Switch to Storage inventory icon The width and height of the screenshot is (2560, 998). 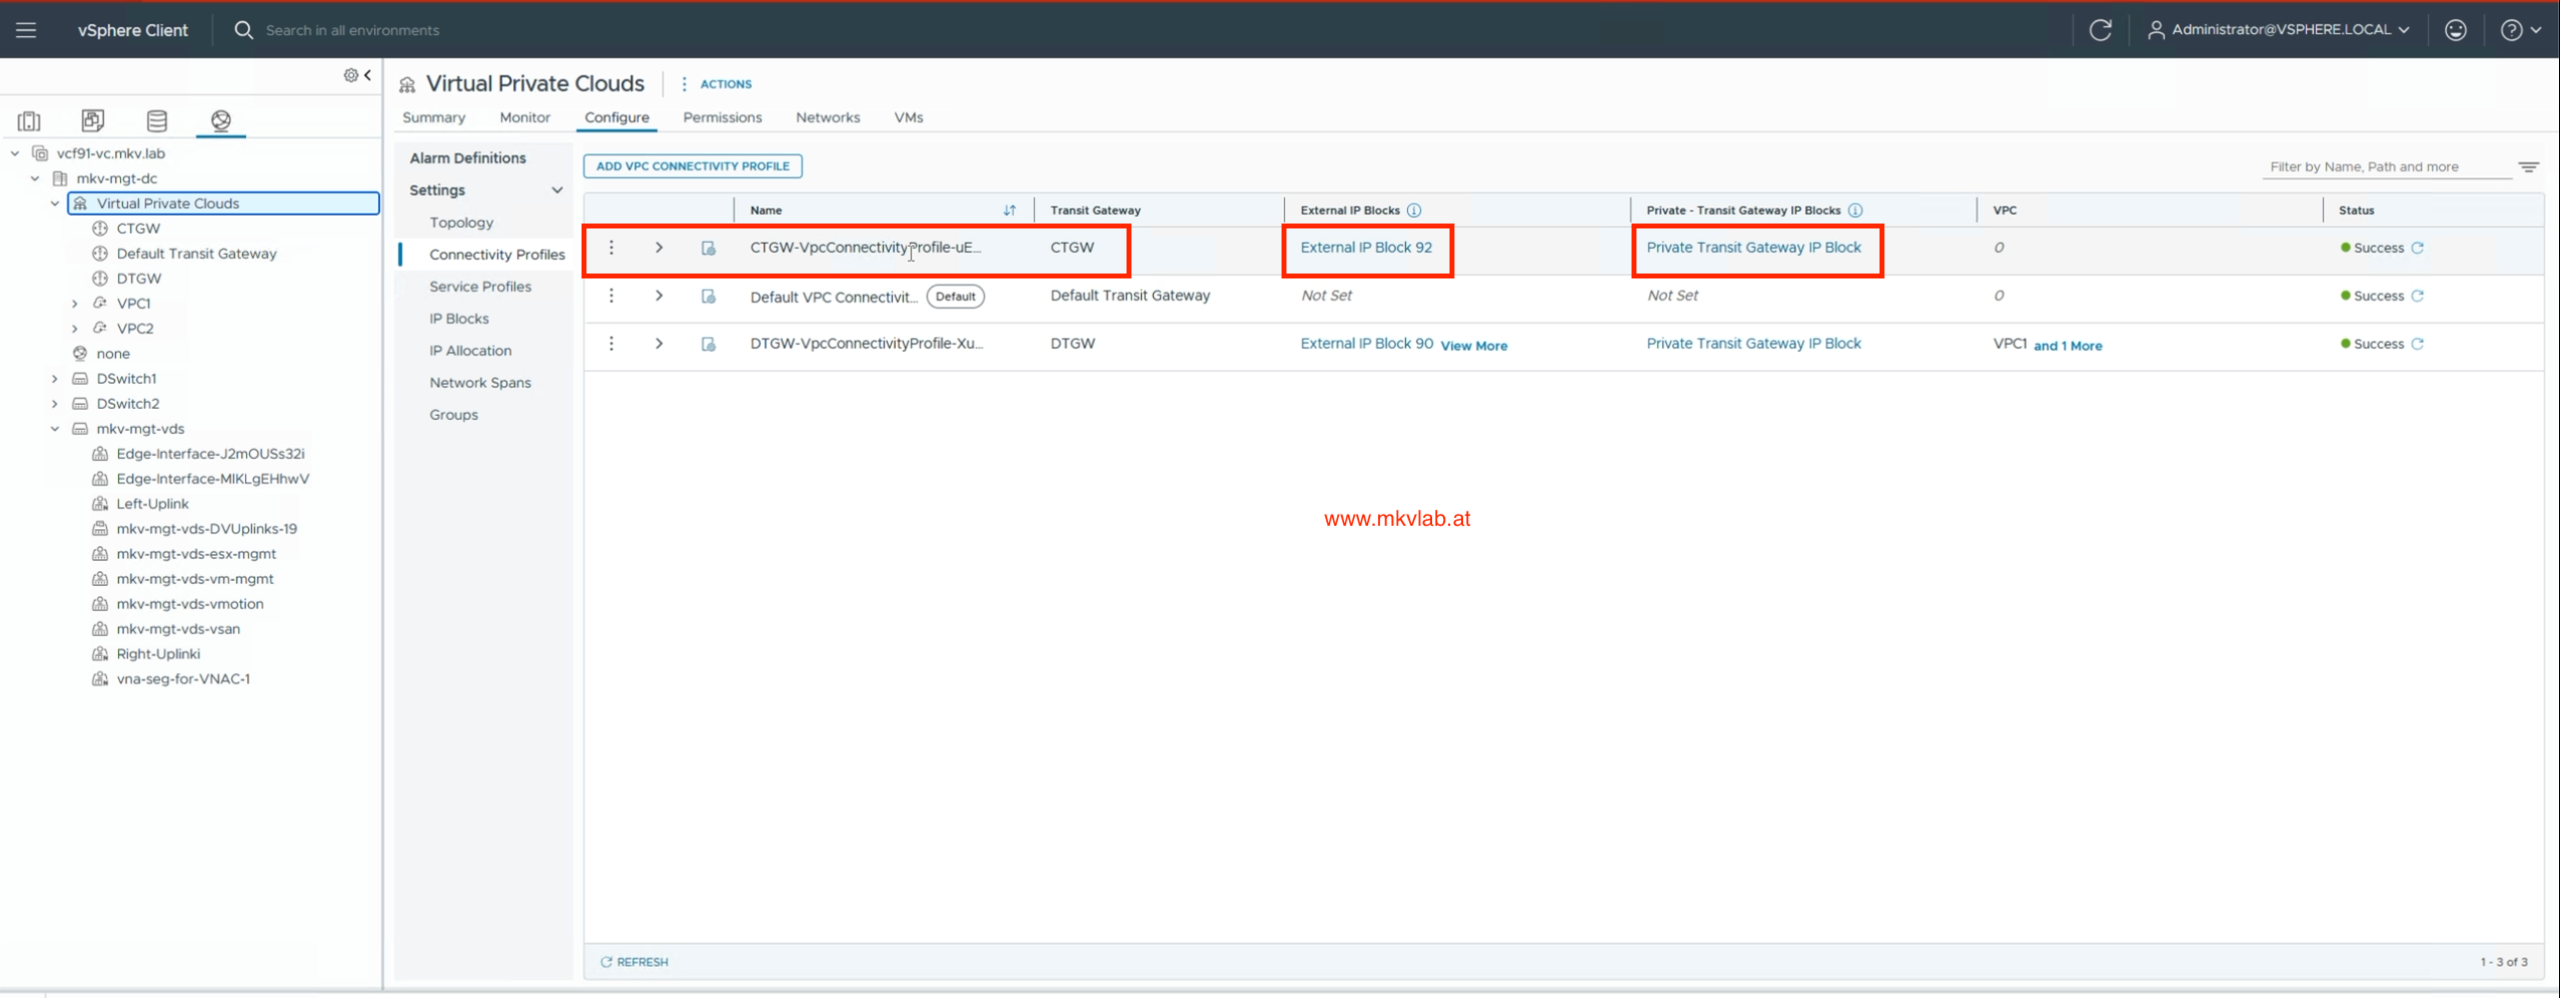click(x=157, y=121)
